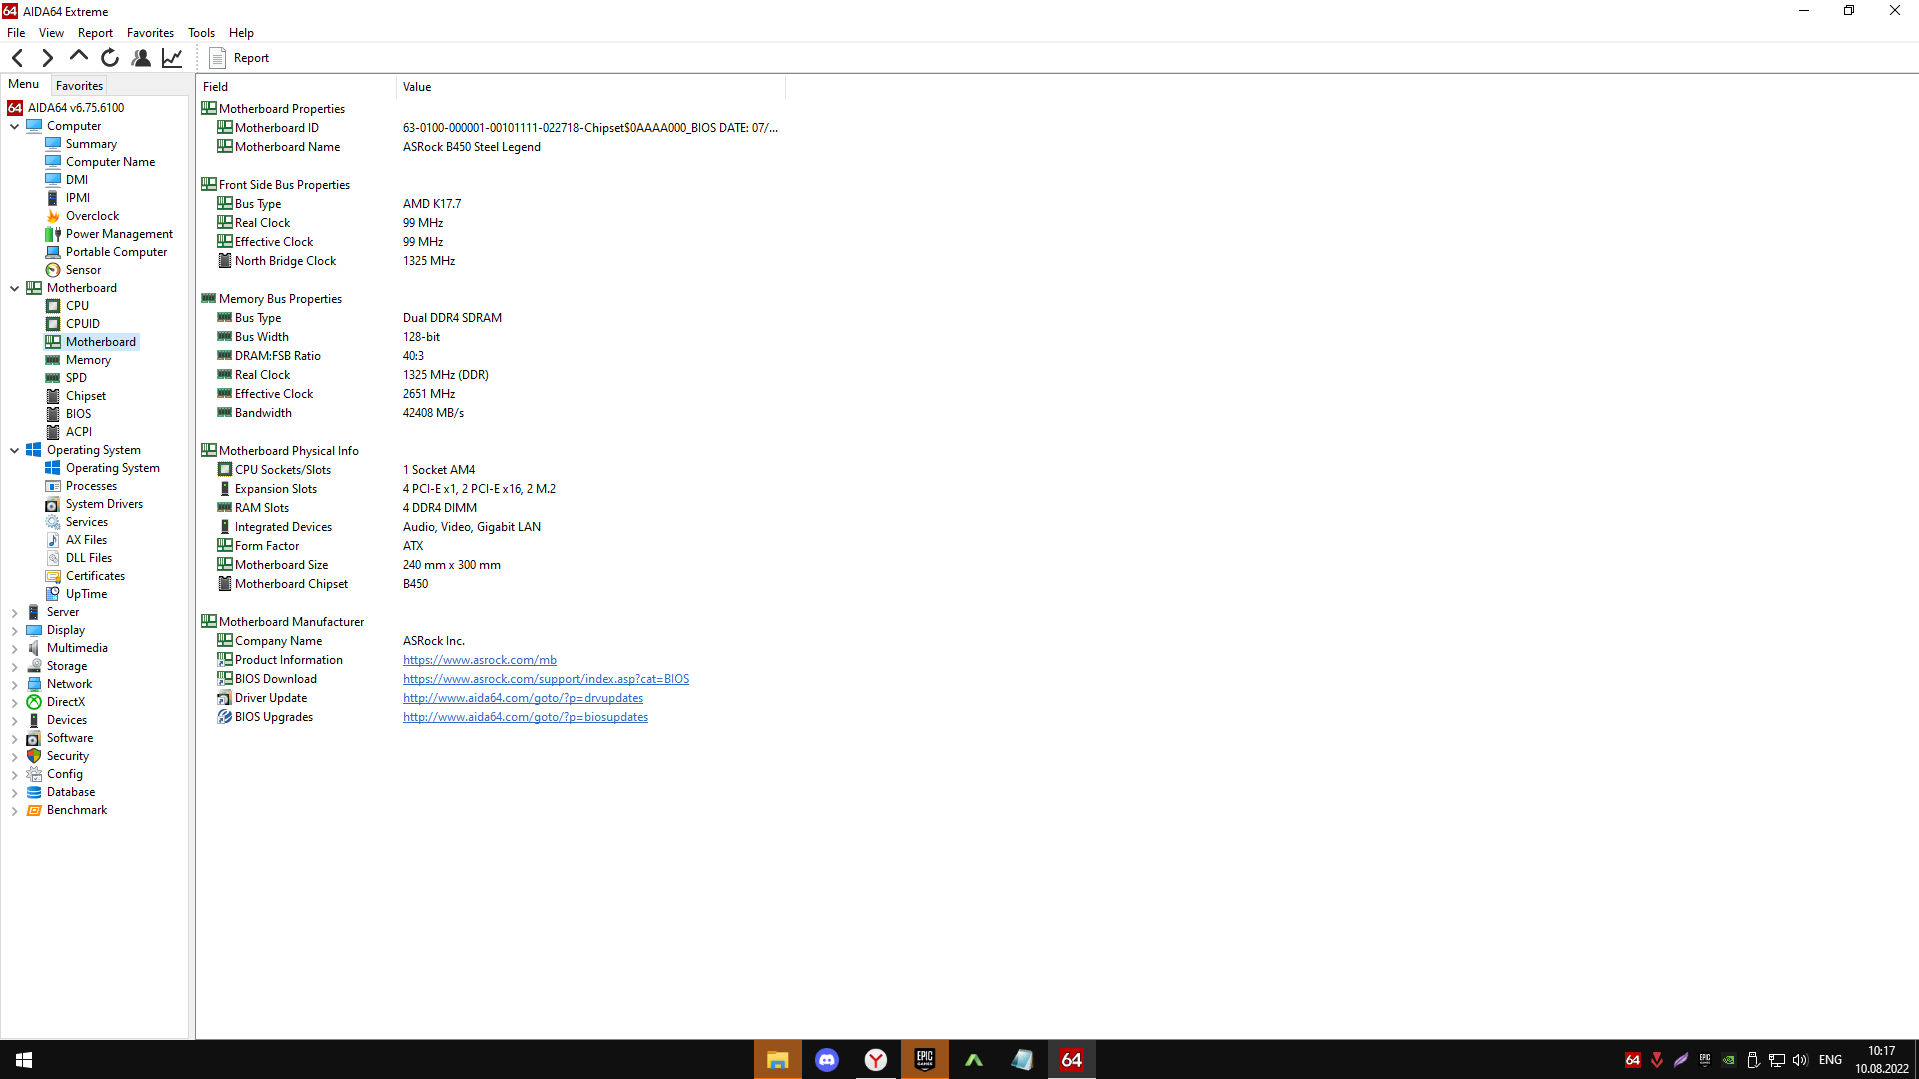
Task: Switch to the Menu tab
Action: 24,85
